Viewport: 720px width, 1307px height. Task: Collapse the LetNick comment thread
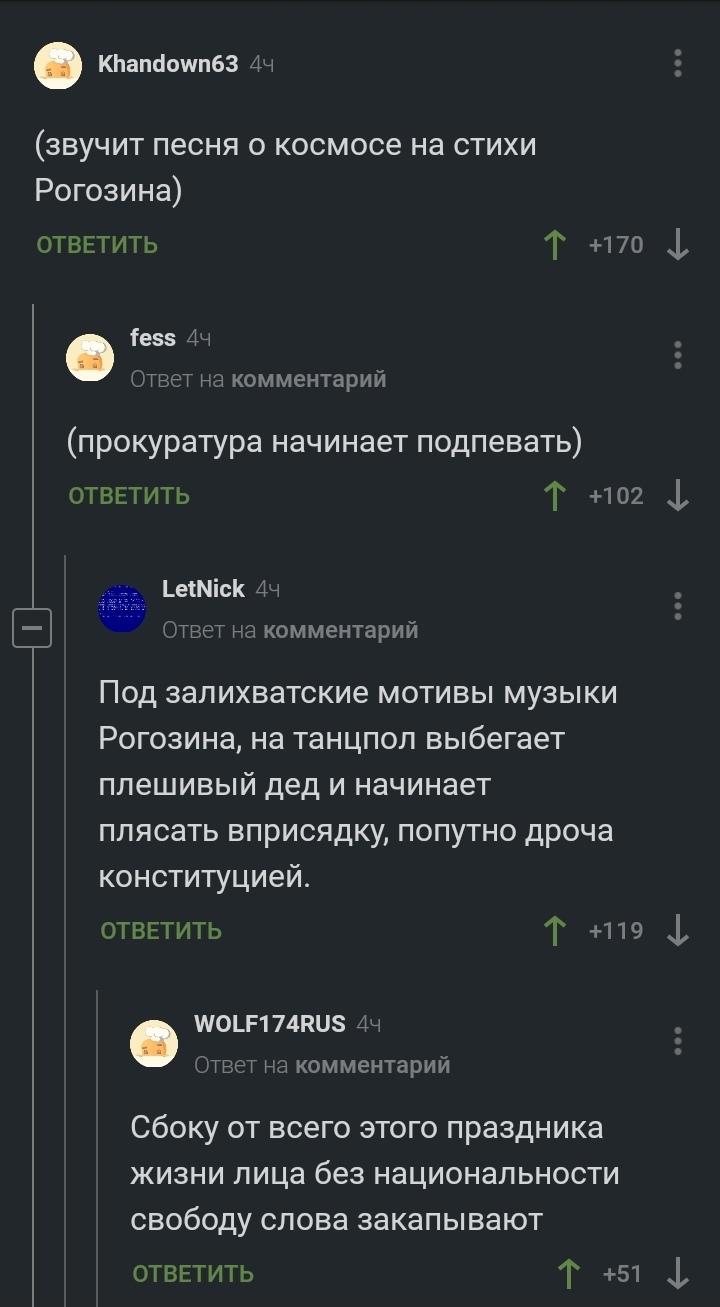coord(32,629)
